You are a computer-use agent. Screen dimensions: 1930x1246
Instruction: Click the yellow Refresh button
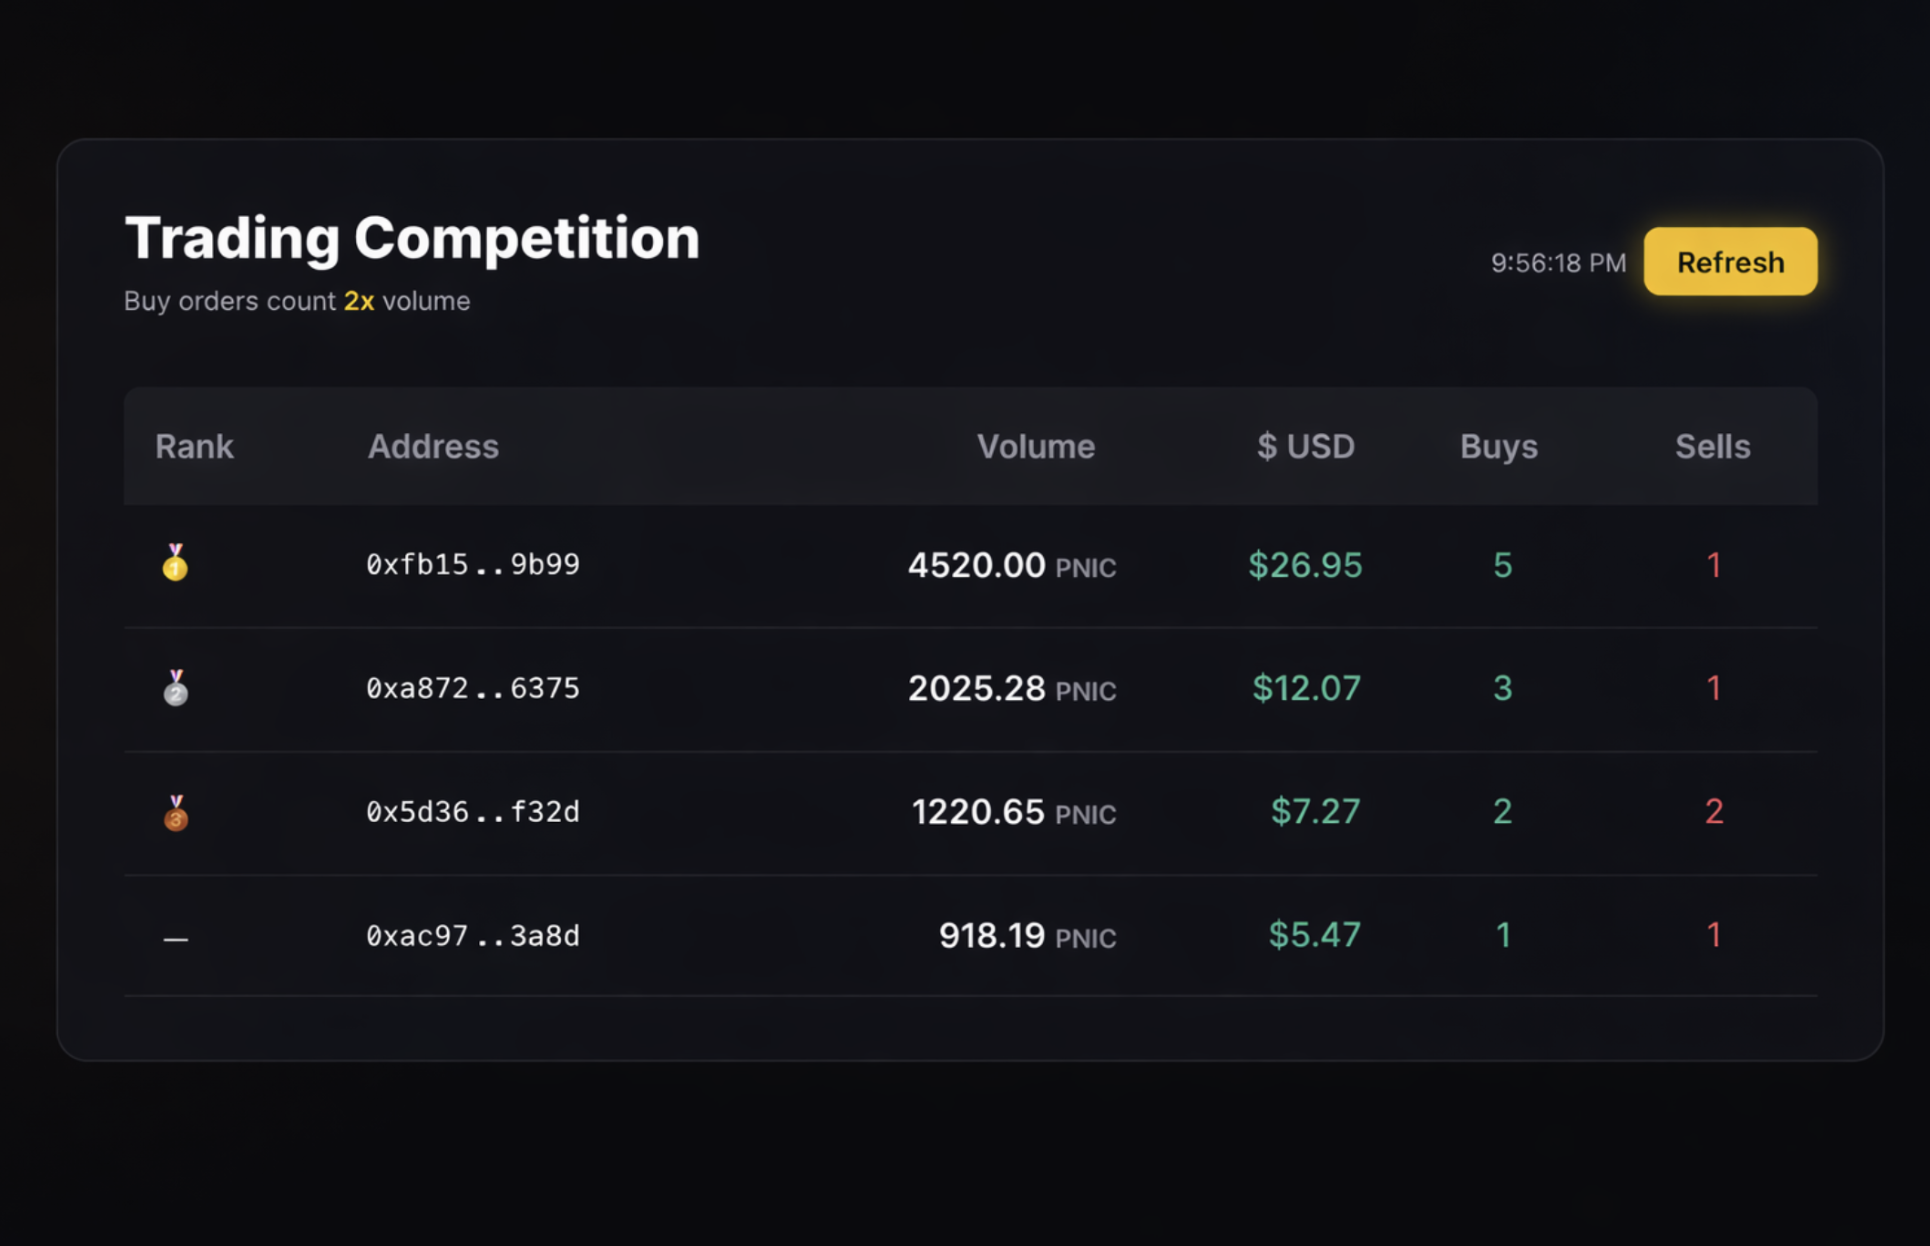pyautogui.click(x=1730, y=262)
